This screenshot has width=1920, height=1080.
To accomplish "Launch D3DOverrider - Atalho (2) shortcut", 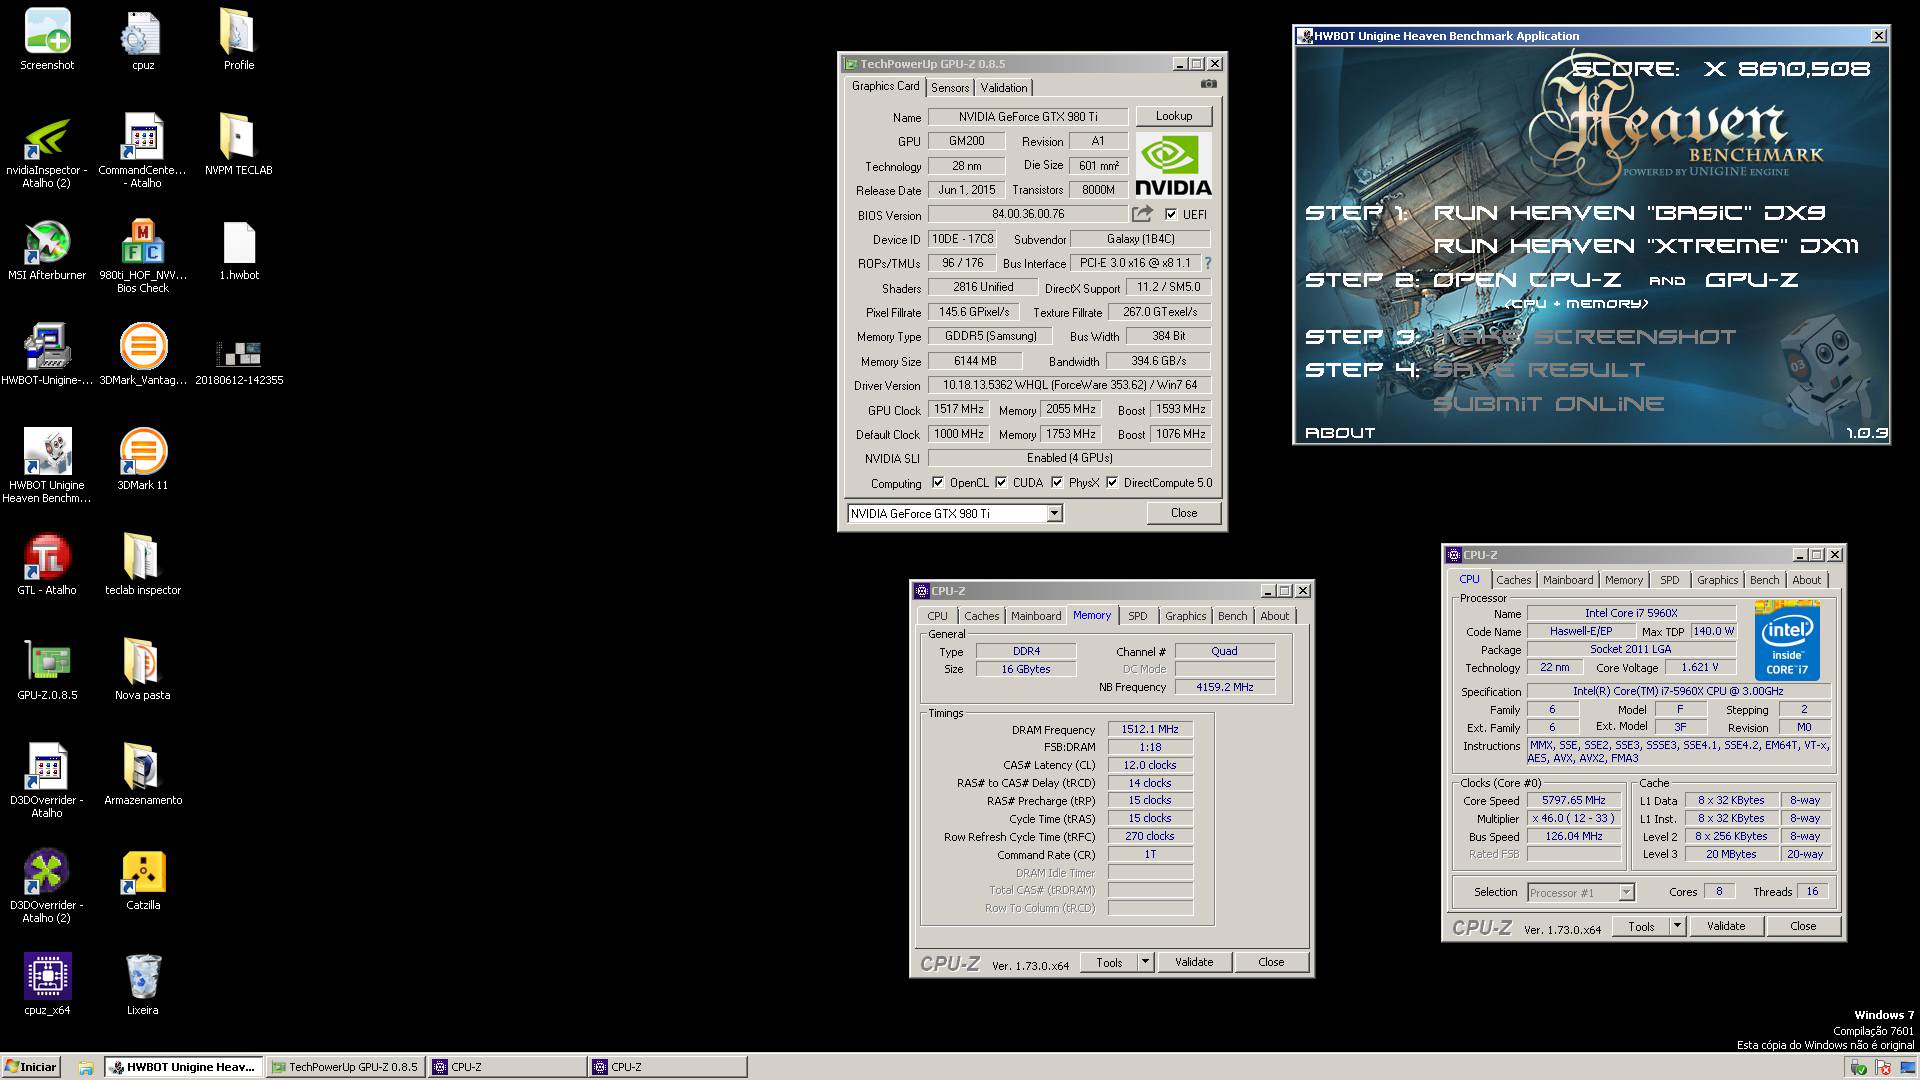I will (47, 886).
